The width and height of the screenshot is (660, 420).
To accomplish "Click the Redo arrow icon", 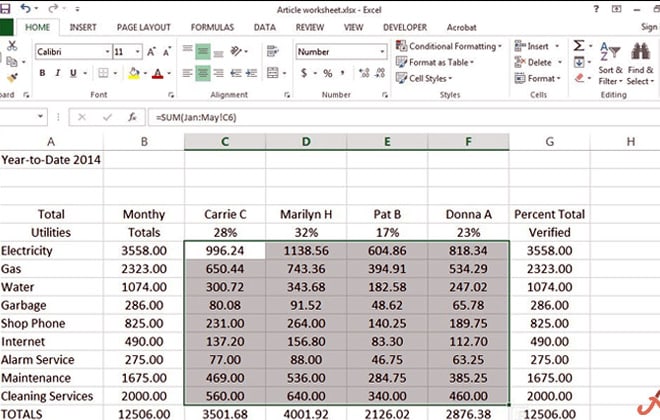I will click(x=53, y=8).
